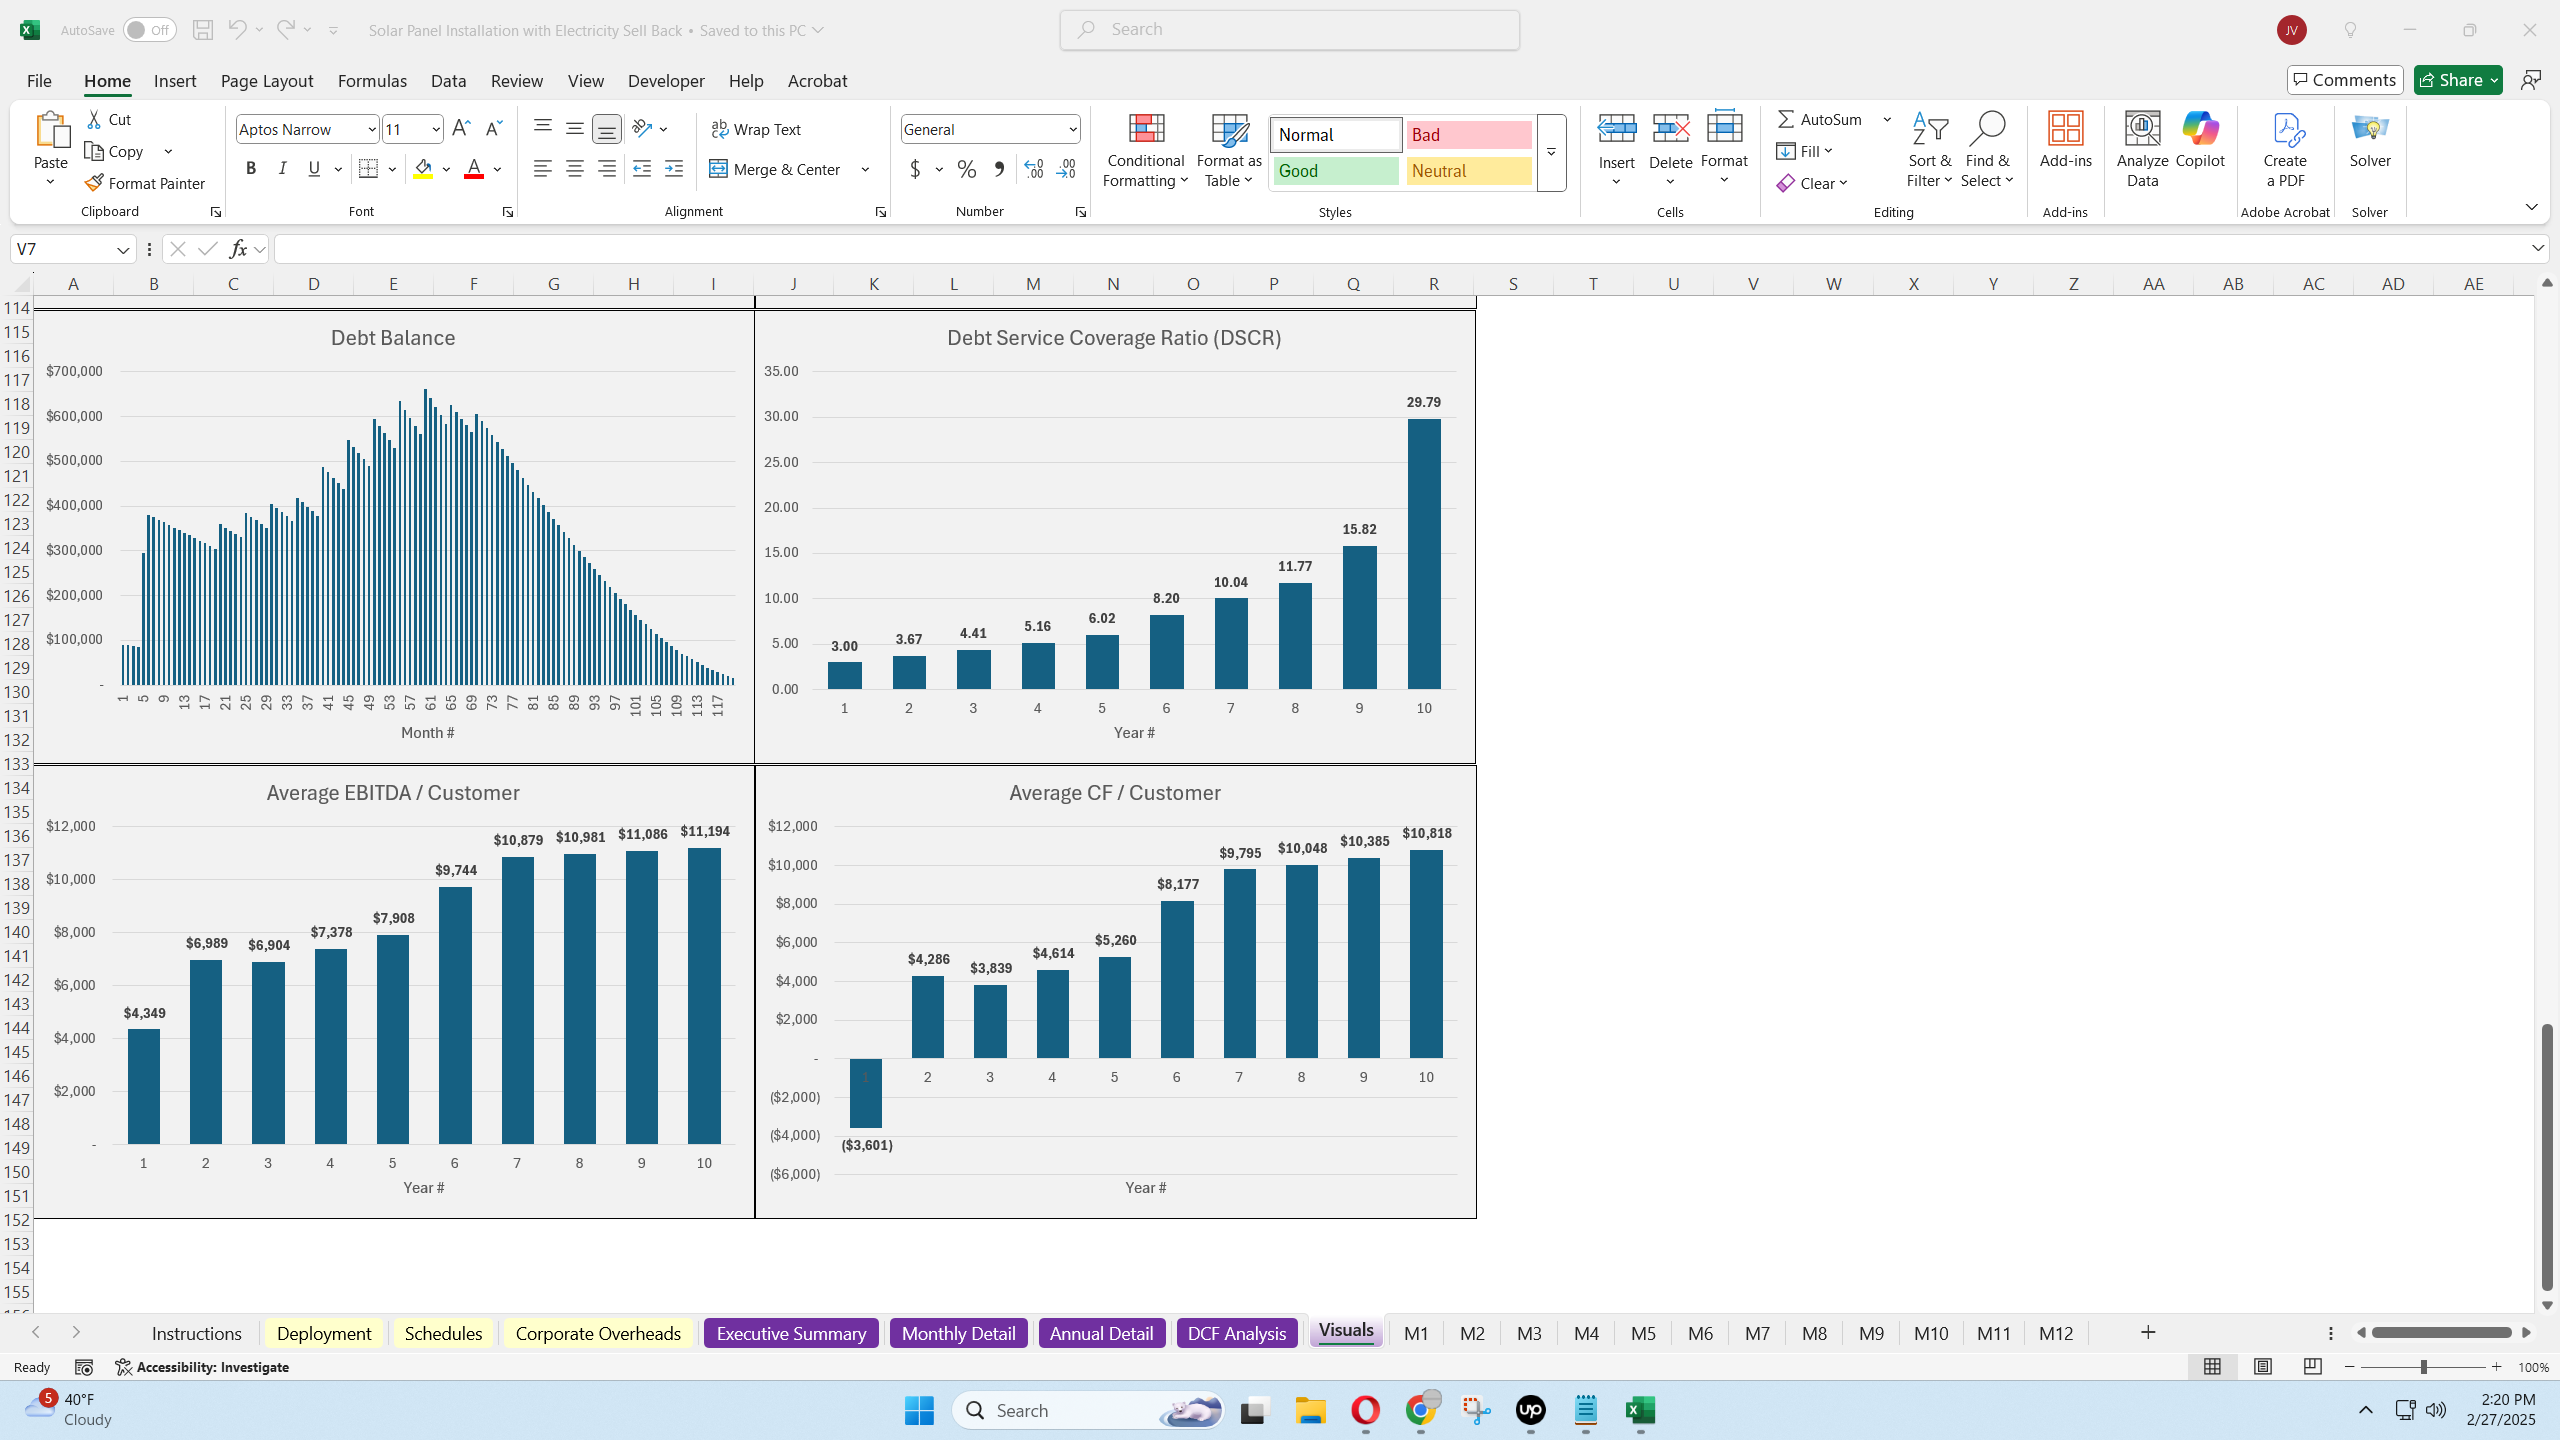Viewport: 2560px width, 1440px height.
Task: Apply the Good cell style
Action: pyautogui.click(x=1336, y=171)
